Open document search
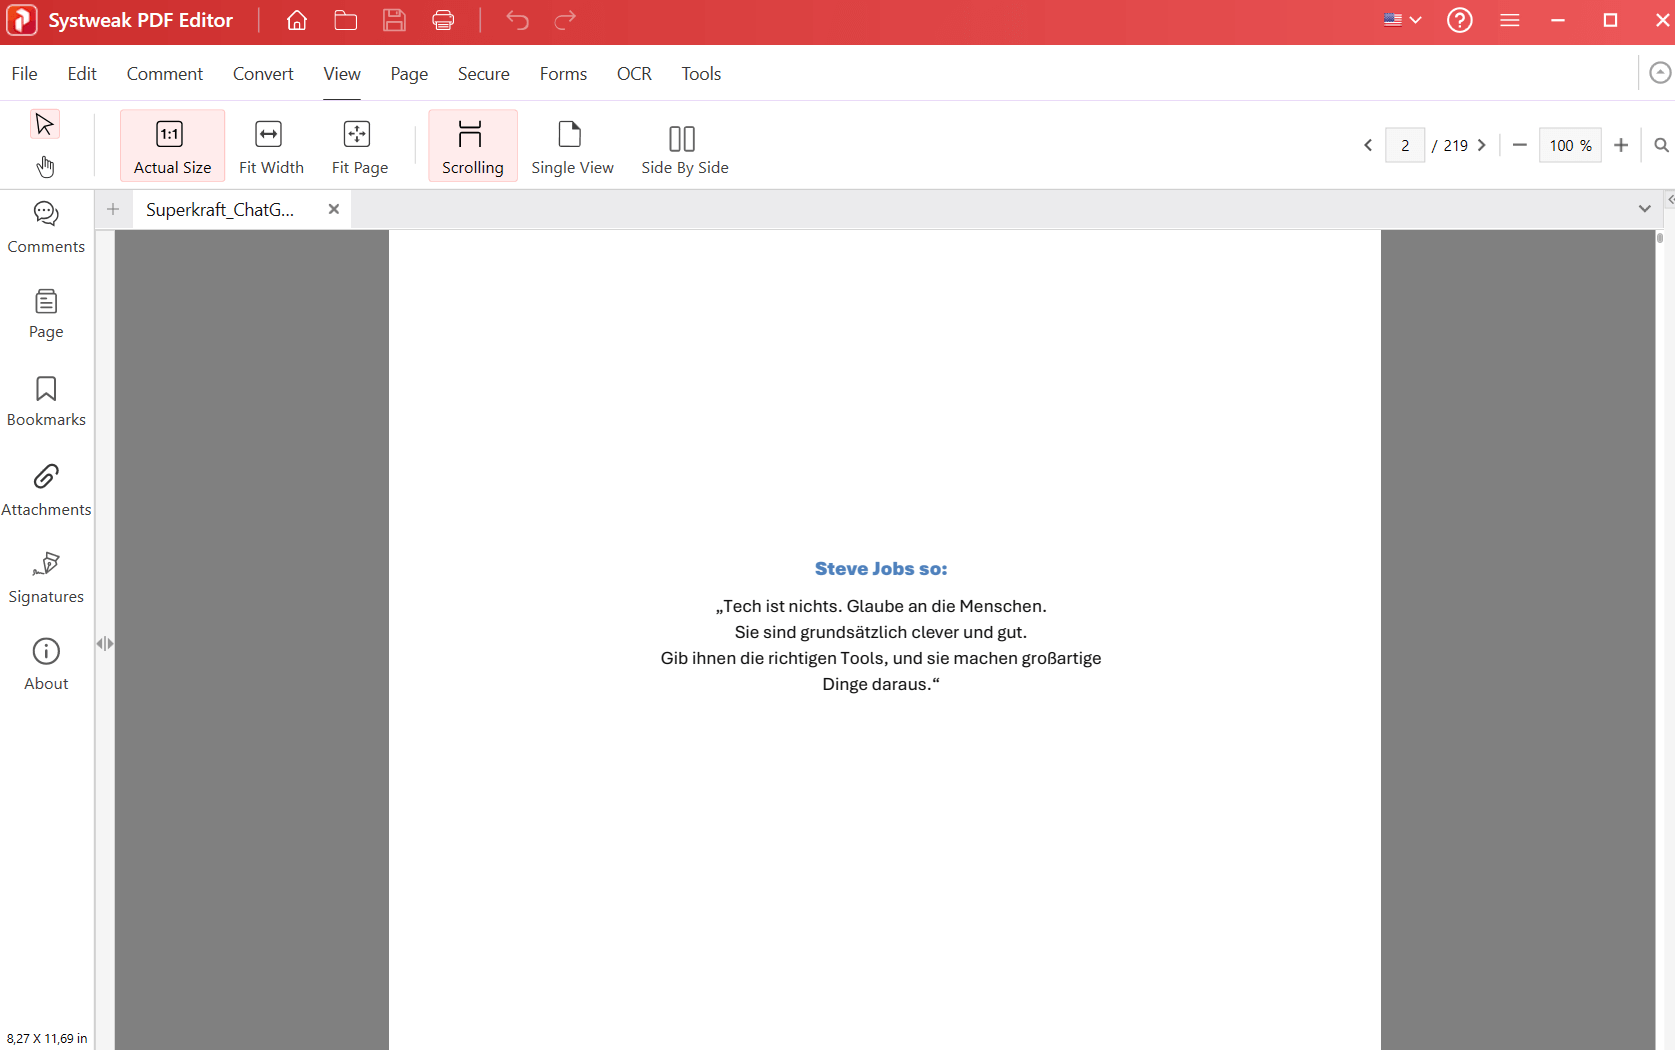The image size is (1675, 1050). click(x=1660, y=145)
